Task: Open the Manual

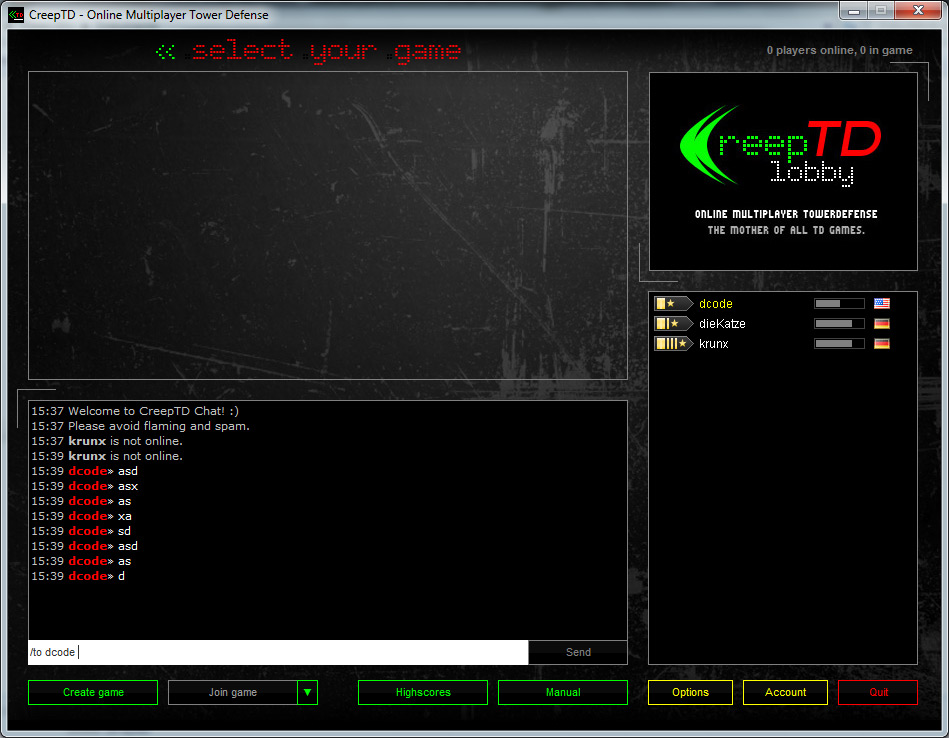Action: [563, 692]
